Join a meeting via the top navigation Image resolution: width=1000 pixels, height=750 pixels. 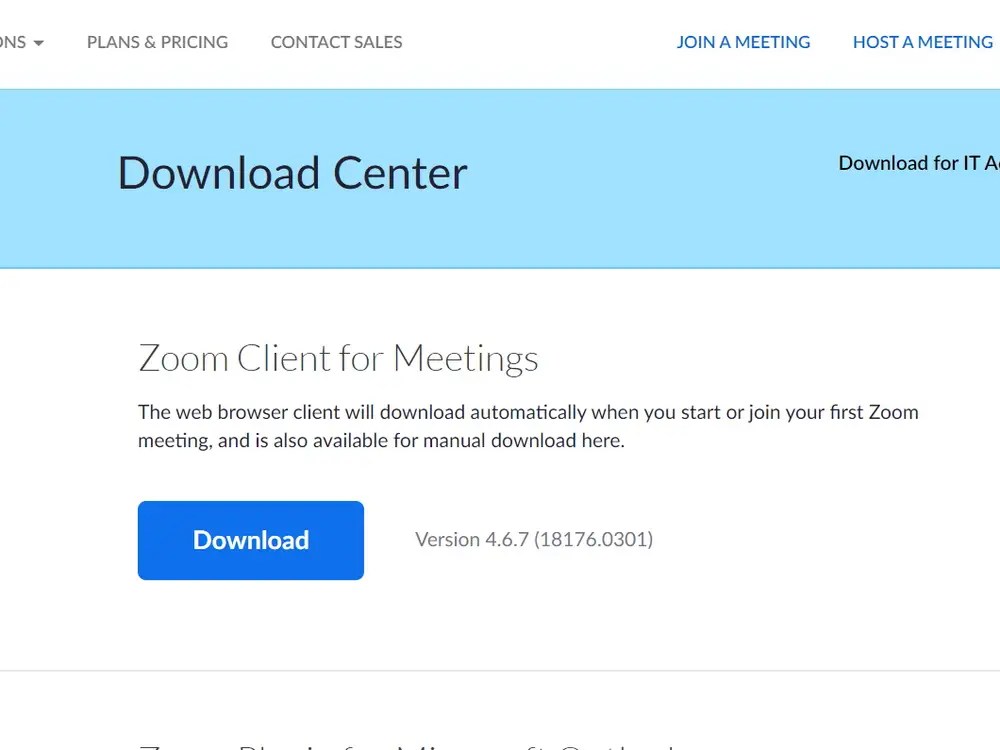click(x=743, y=42)
